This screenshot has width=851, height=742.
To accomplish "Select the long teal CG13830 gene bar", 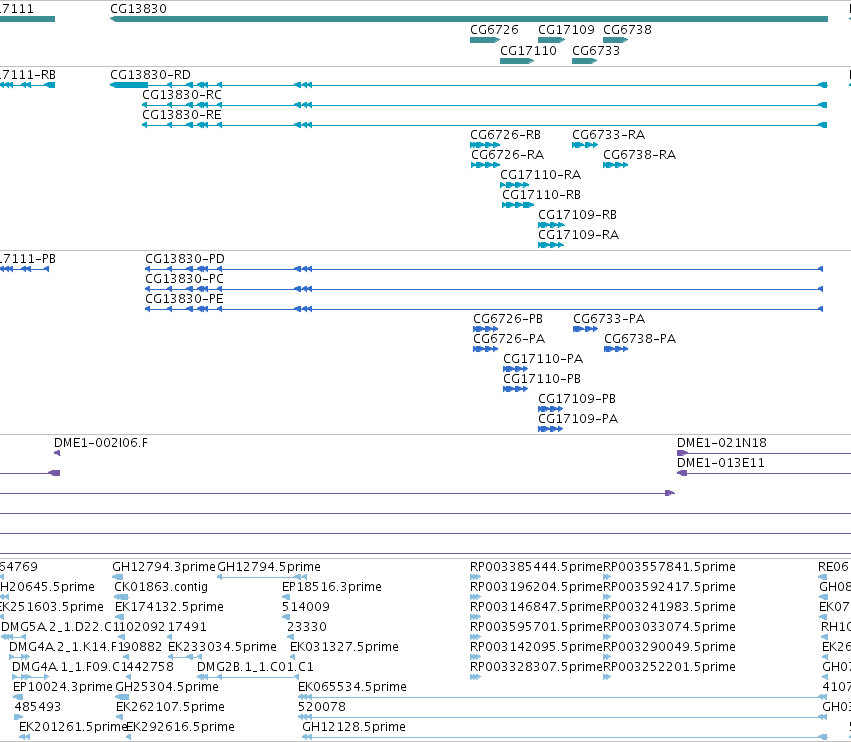I will 469,19.
